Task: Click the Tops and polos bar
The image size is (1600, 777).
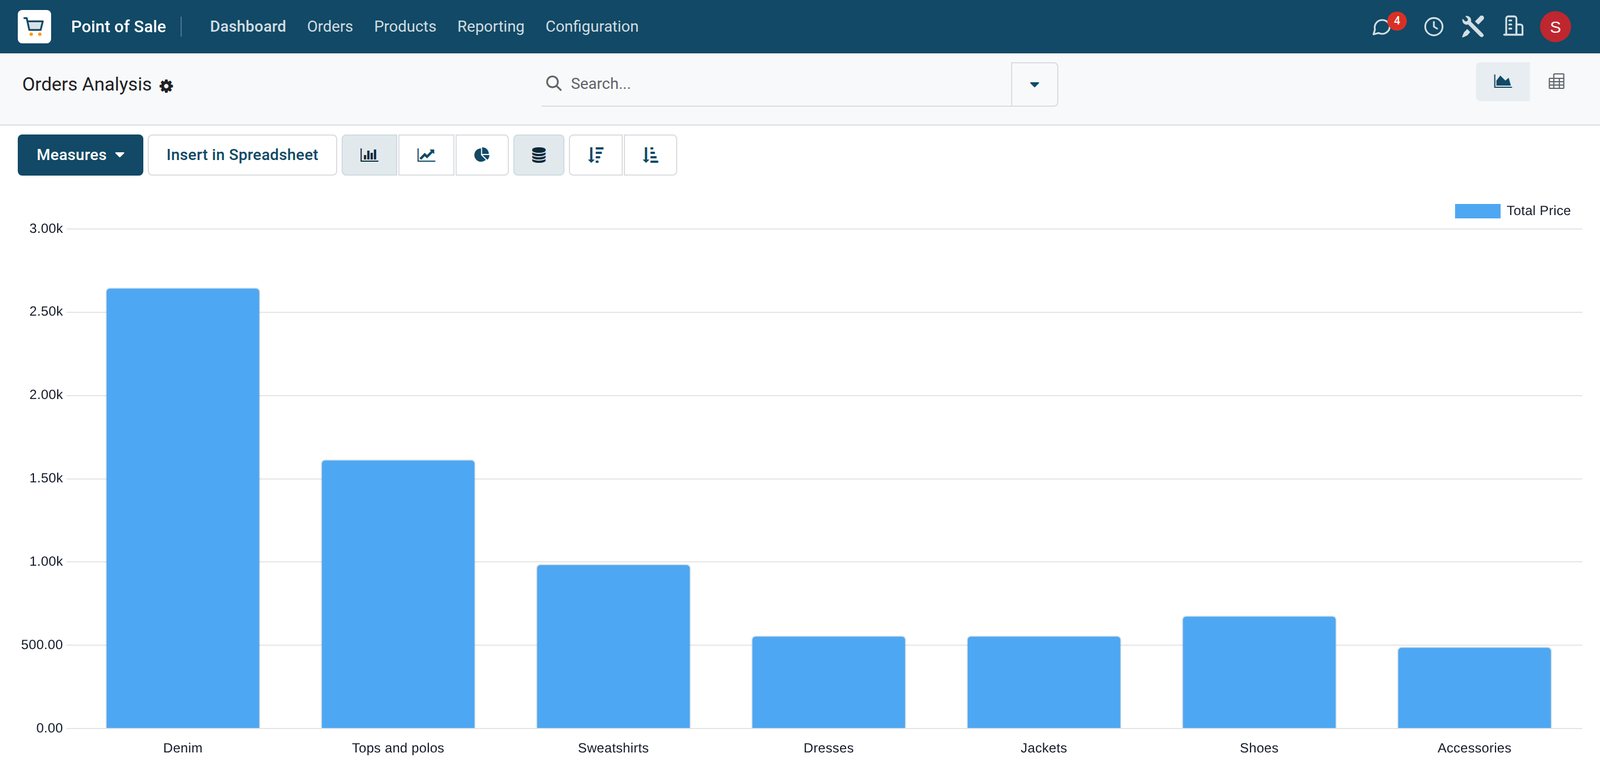Action: [398, 594]
